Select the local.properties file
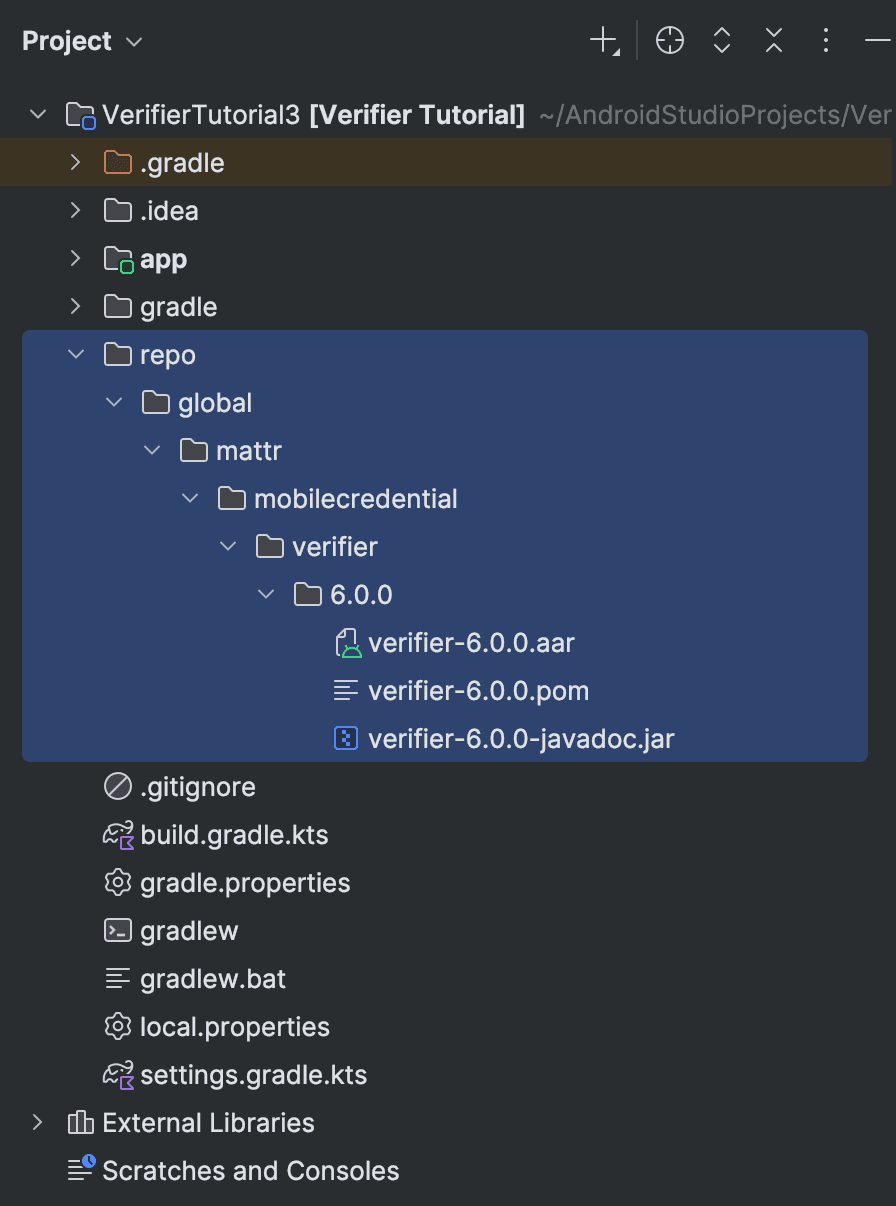This screenshot has height=1206, width=896. coord(234,1027)
